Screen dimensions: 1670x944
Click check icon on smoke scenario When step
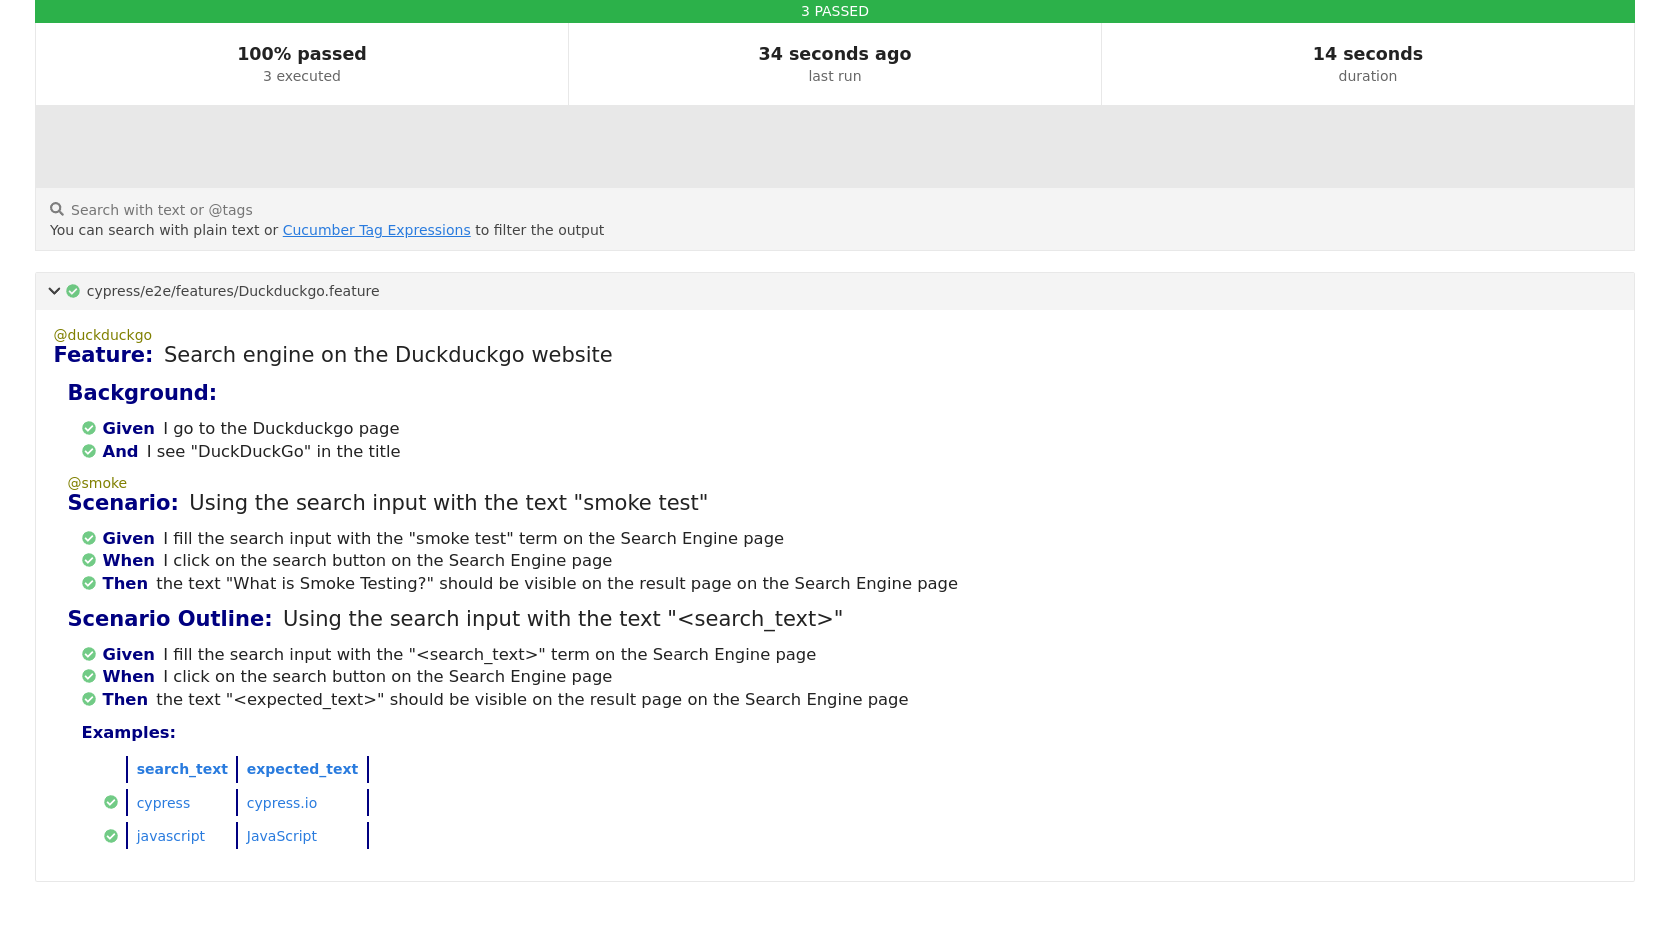click(89, 560)
